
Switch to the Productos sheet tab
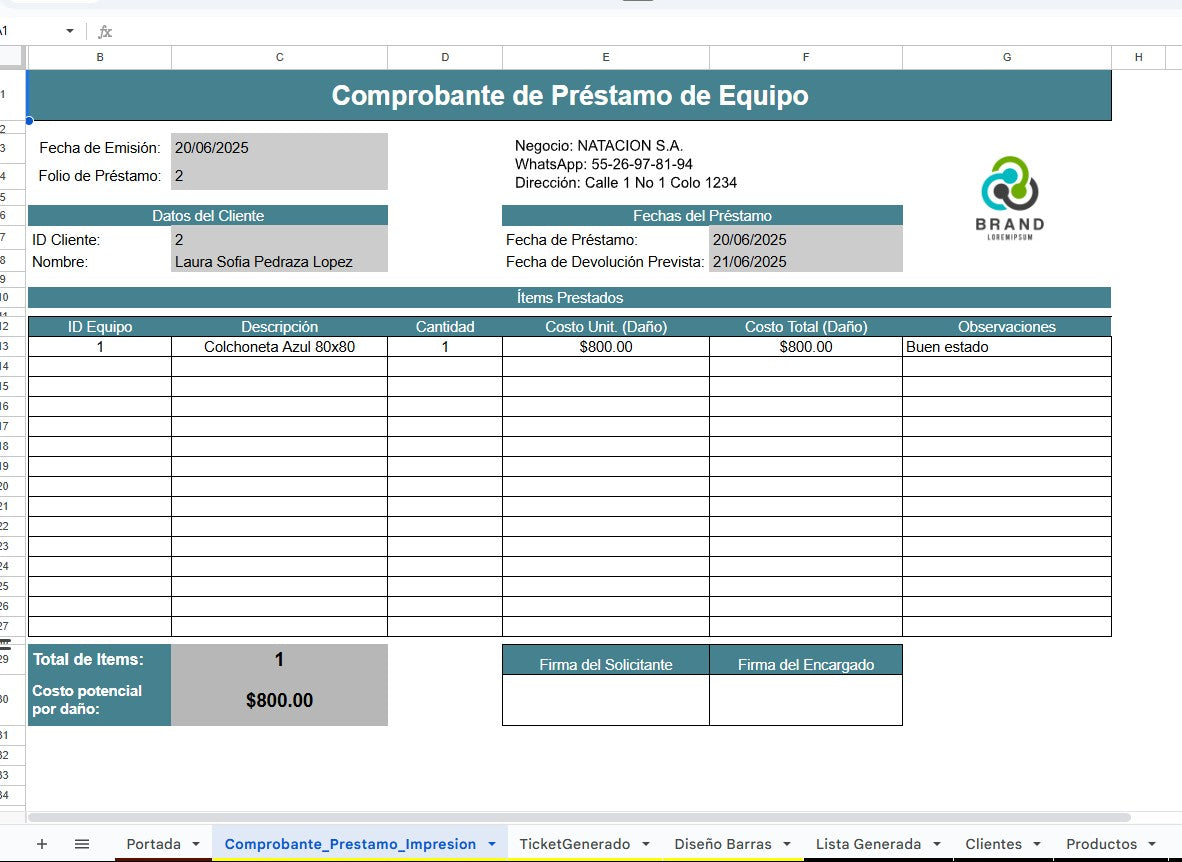coord(1101,844)
